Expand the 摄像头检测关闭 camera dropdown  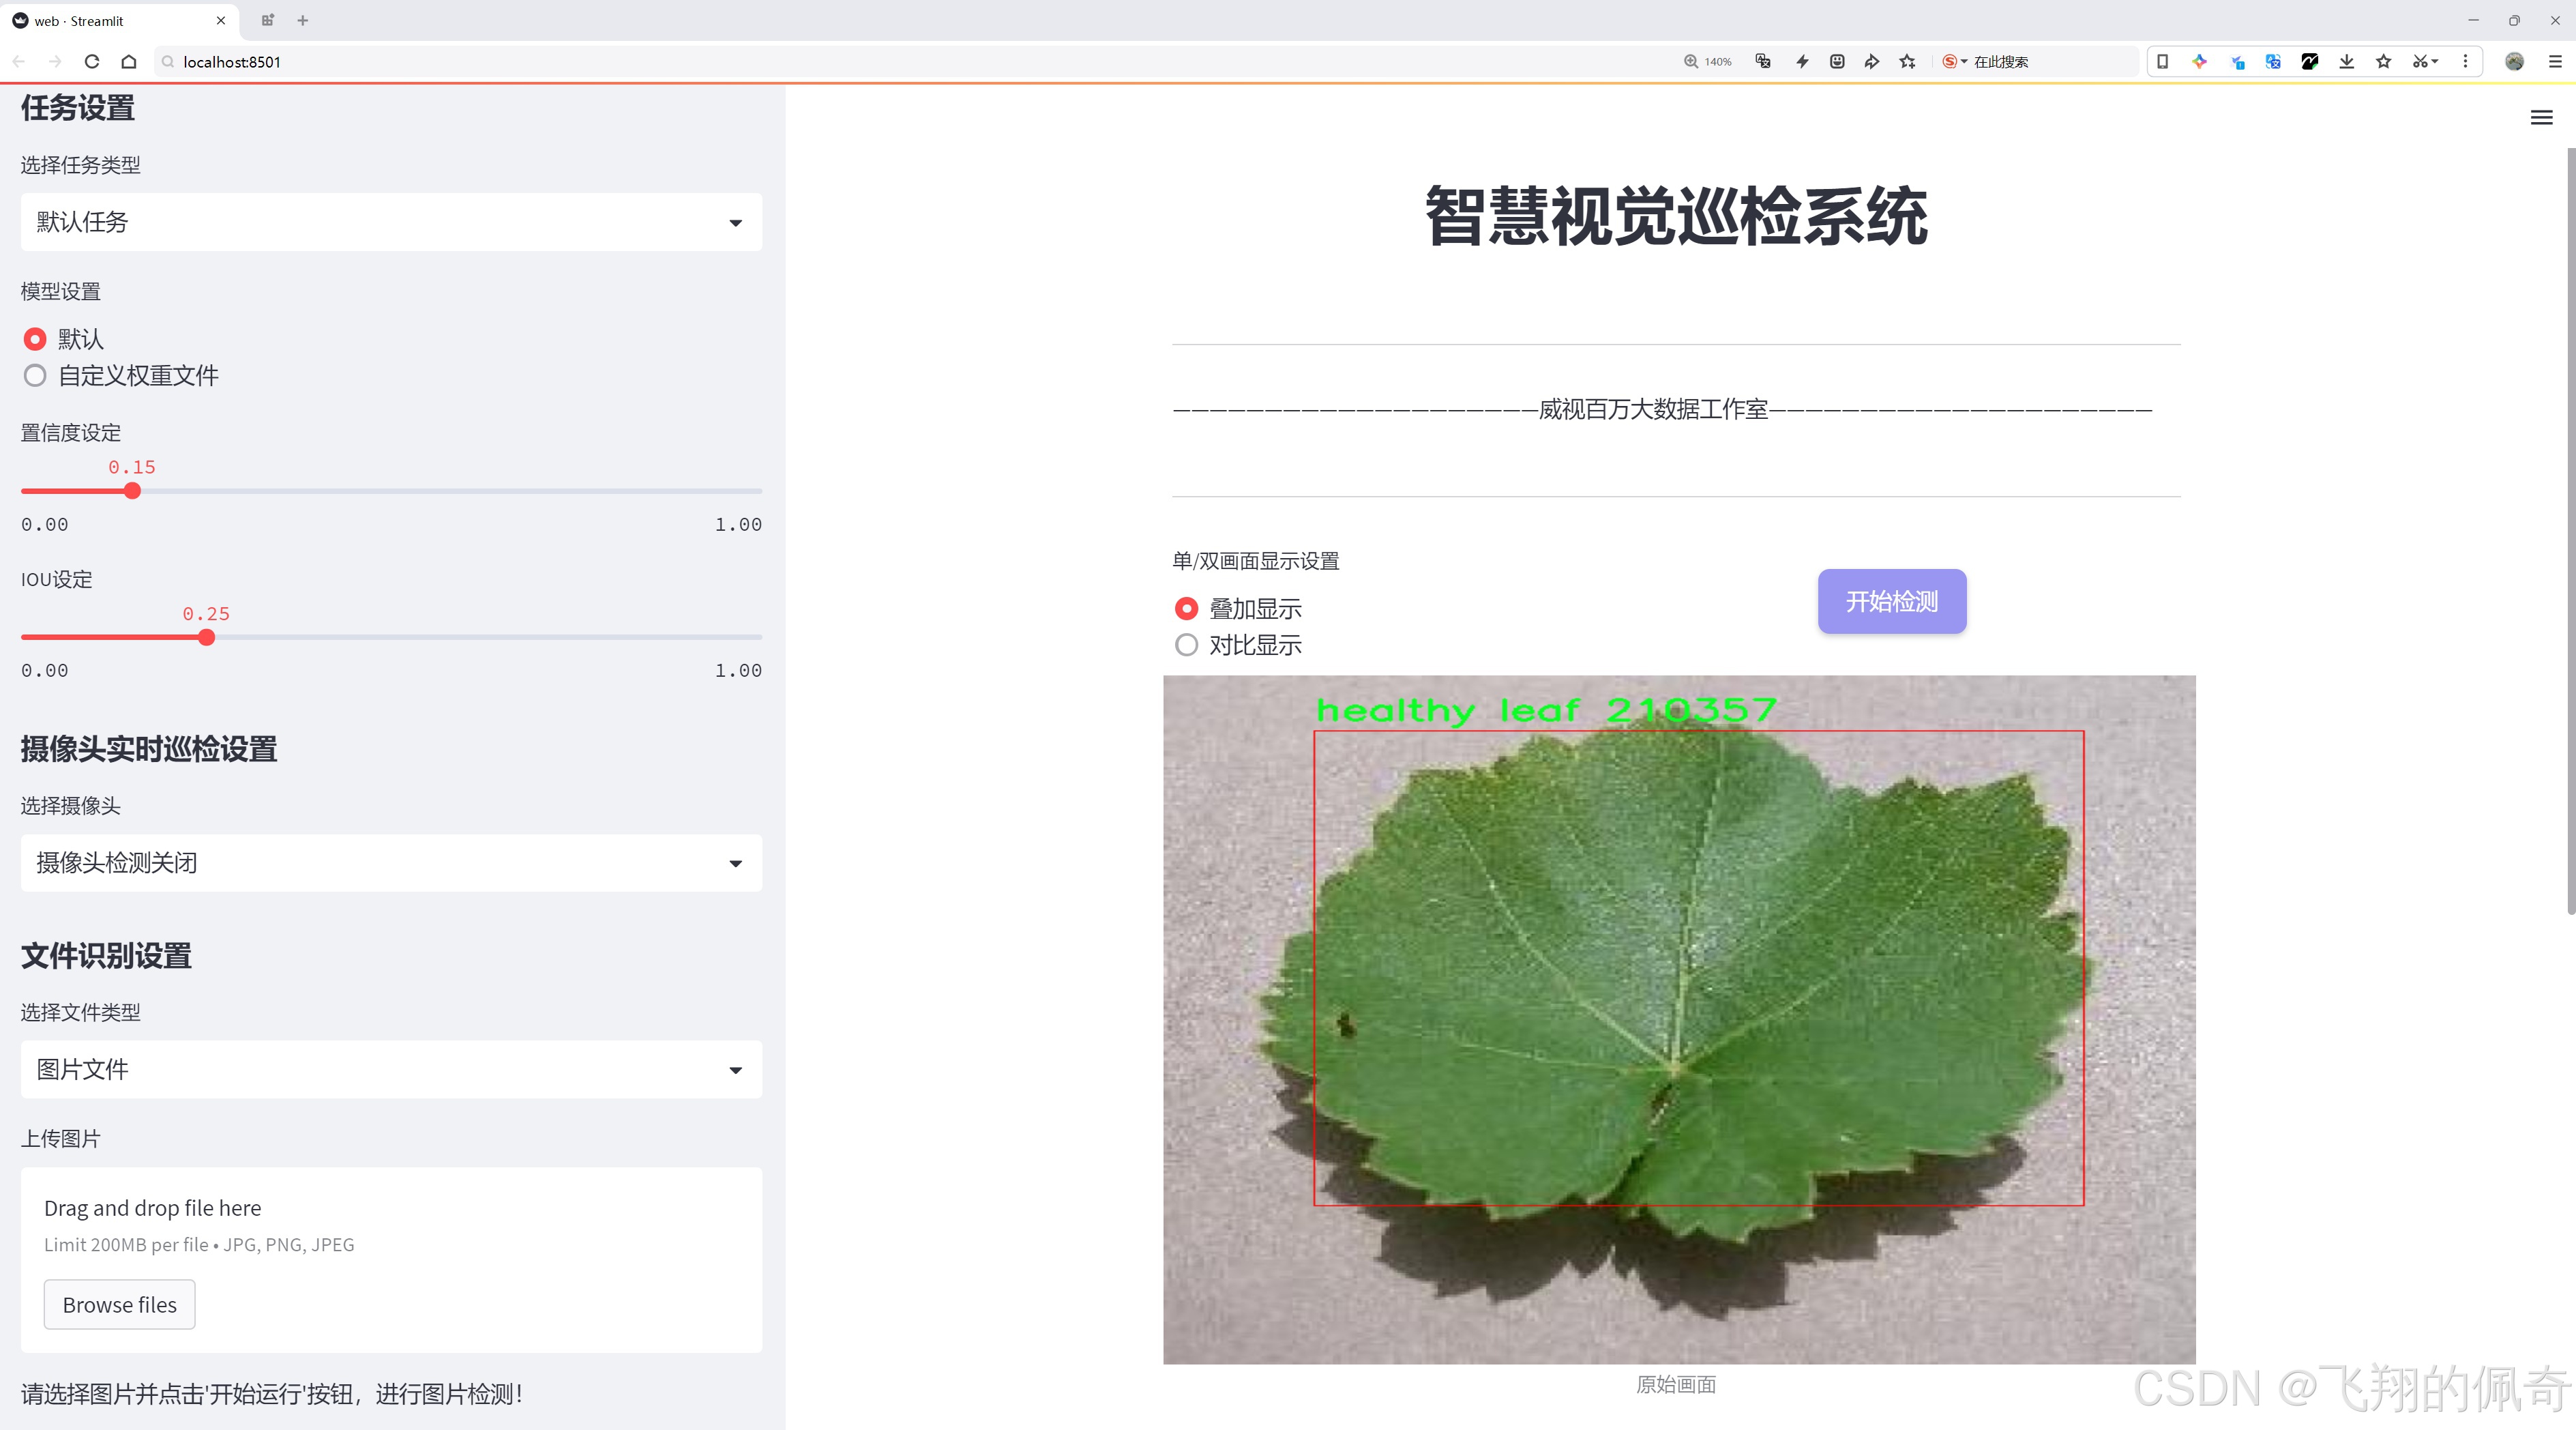click(x=391, y=863)
